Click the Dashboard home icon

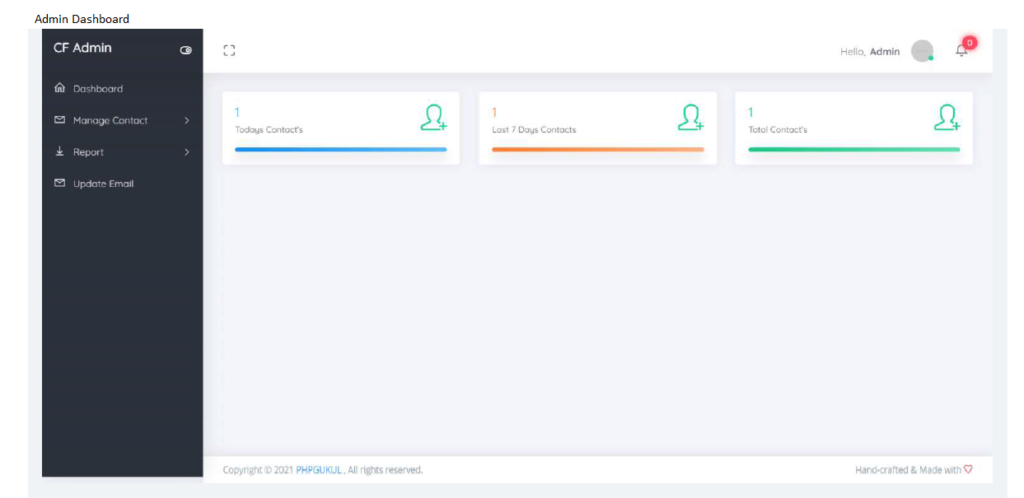pos(59,88)
